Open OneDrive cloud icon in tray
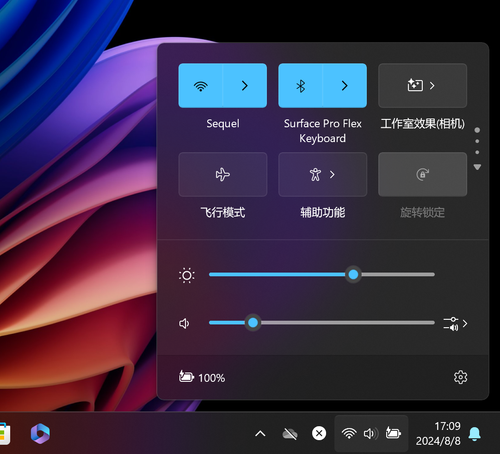Screen dimensions: 500x454 coord(290,434)
